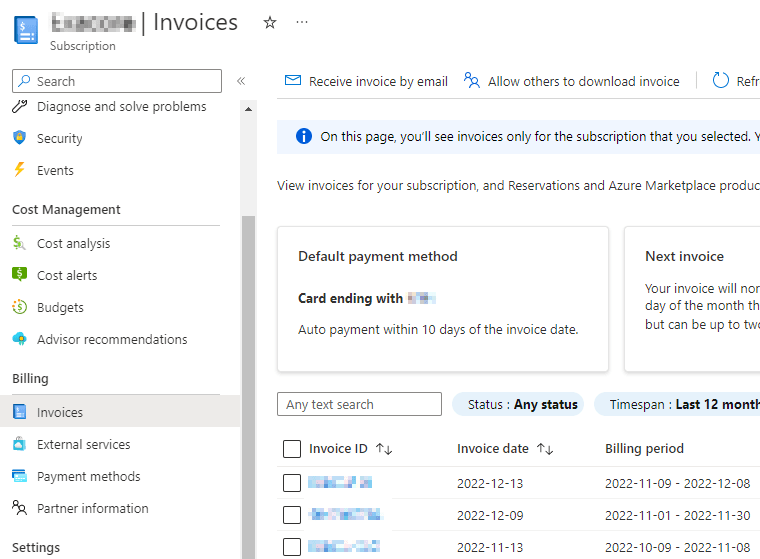Click the External services bag icon
The image size is (760, 559).
pyautogui.click(x=19, y=443)
